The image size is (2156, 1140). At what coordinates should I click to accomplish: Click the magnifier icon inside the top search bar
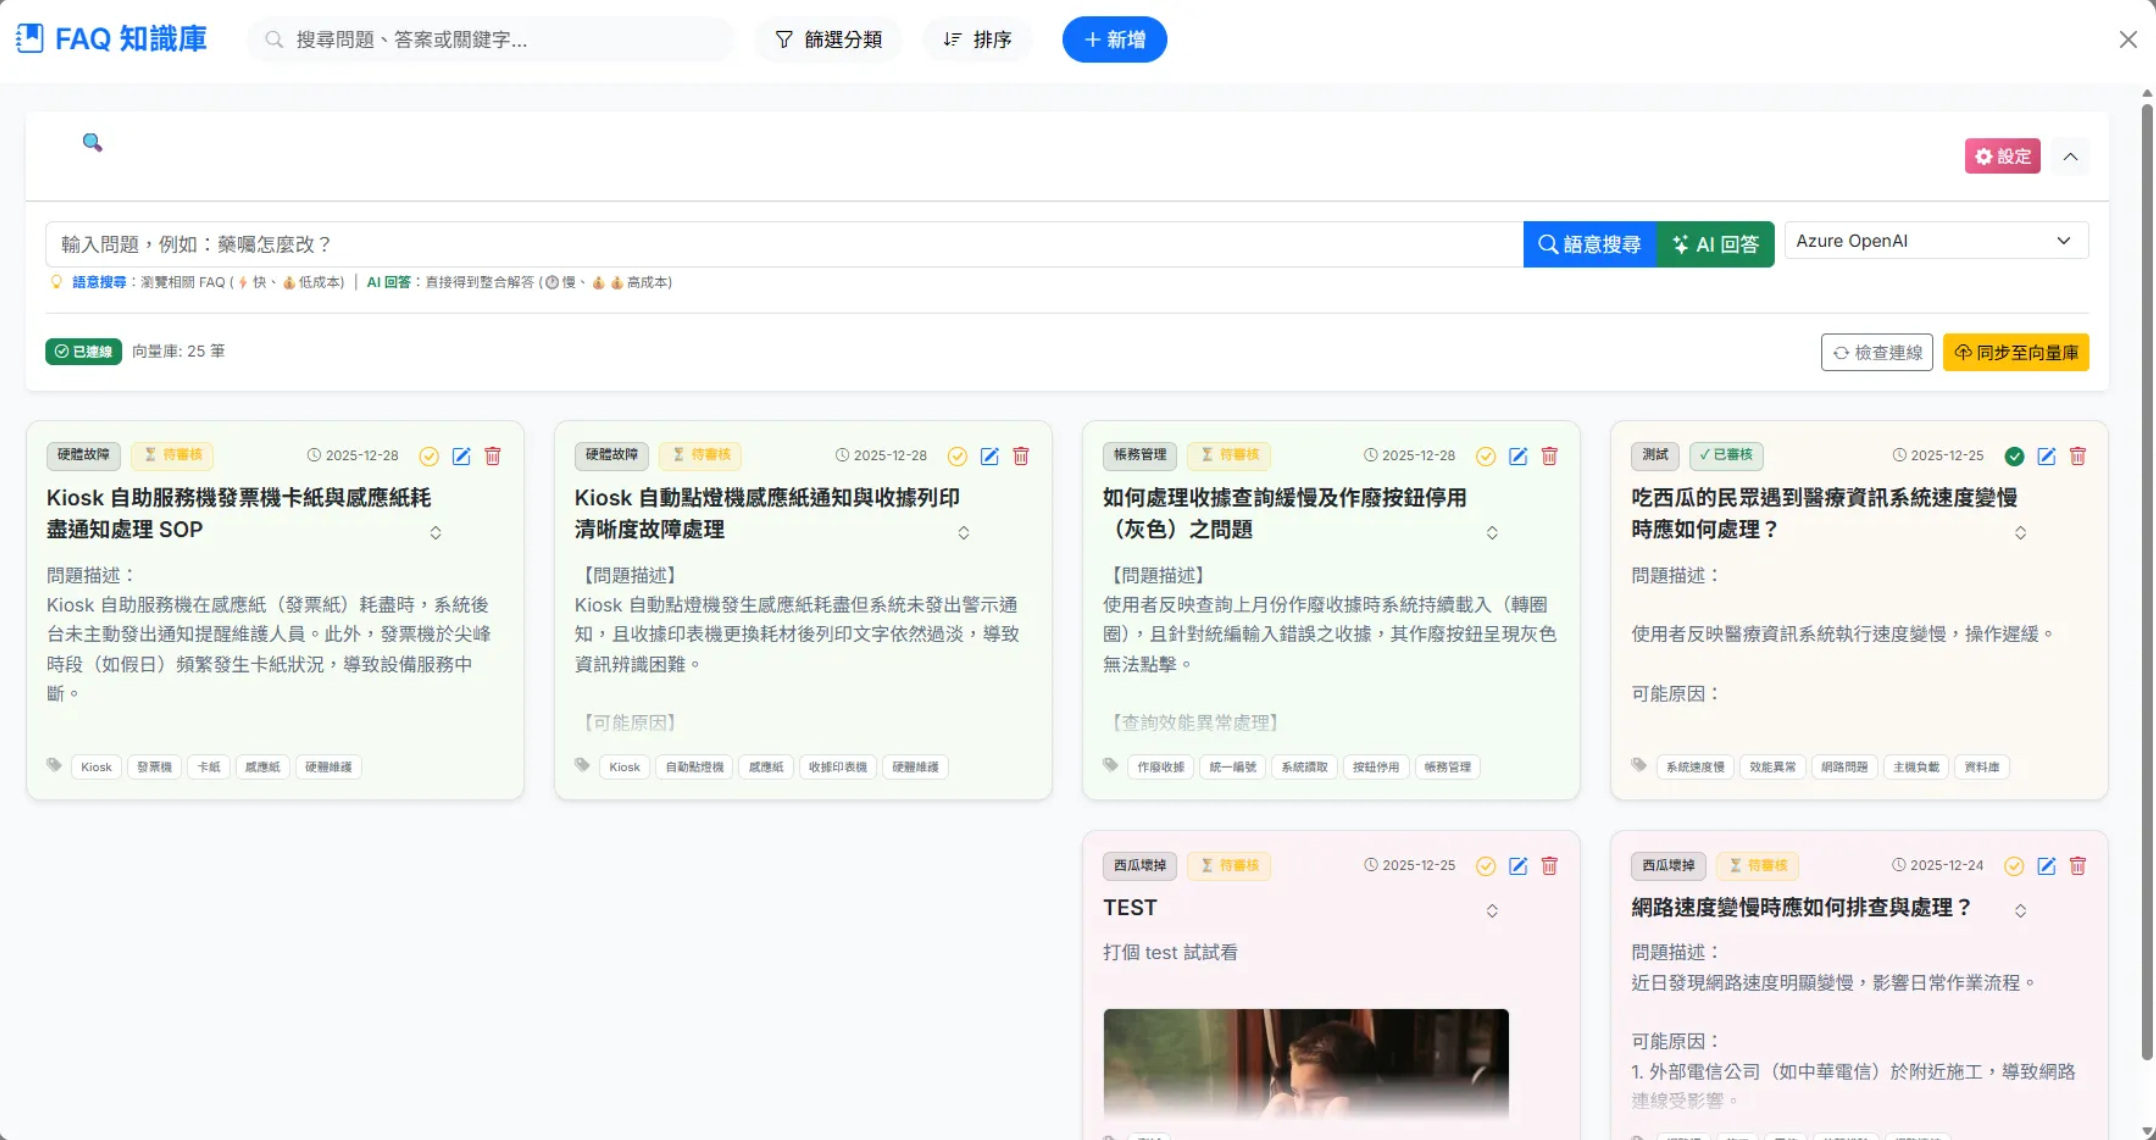(272, 39)
